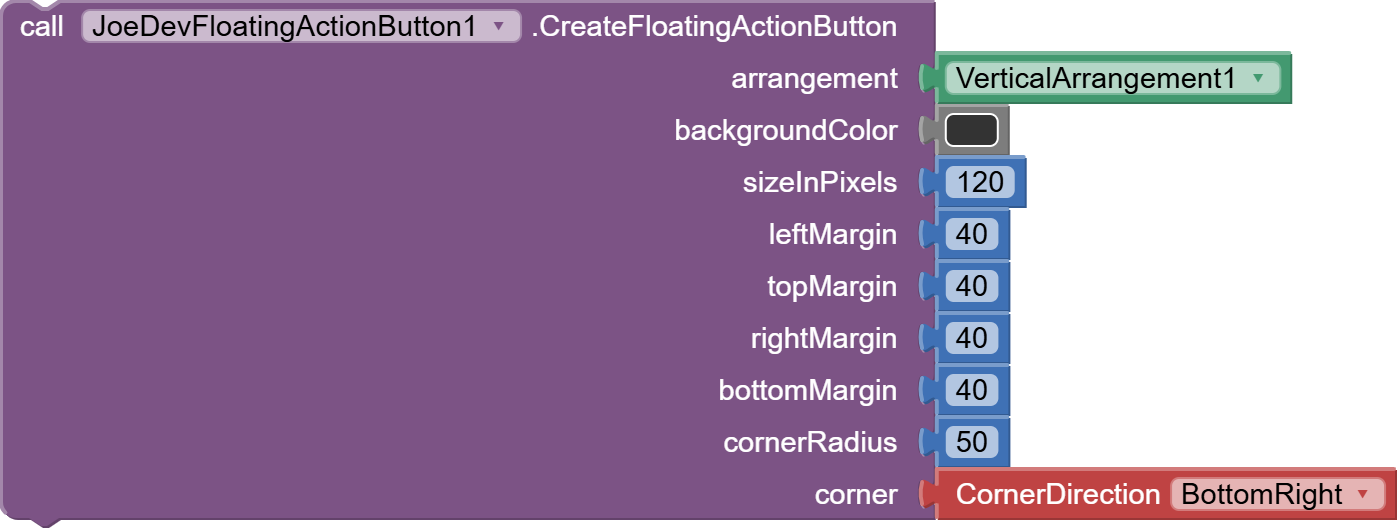
Task: Expand the BottomRight corner direction dropdown
Action: 1361,494
